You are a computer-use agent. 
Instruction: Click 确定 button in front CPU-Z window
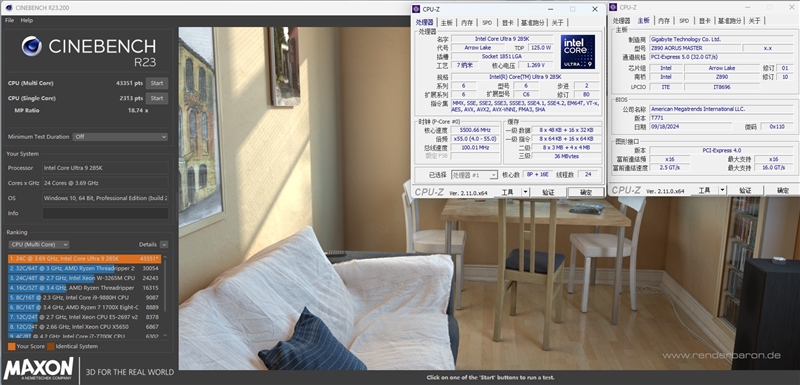586,192
